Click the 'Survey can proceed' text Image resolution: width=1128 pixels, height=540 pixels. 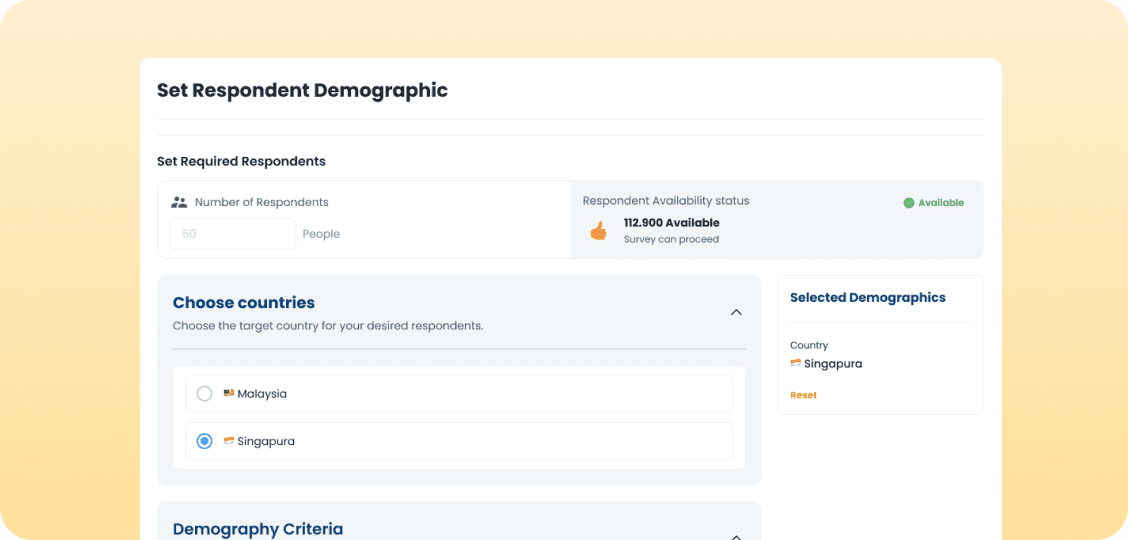coord(671,239)
